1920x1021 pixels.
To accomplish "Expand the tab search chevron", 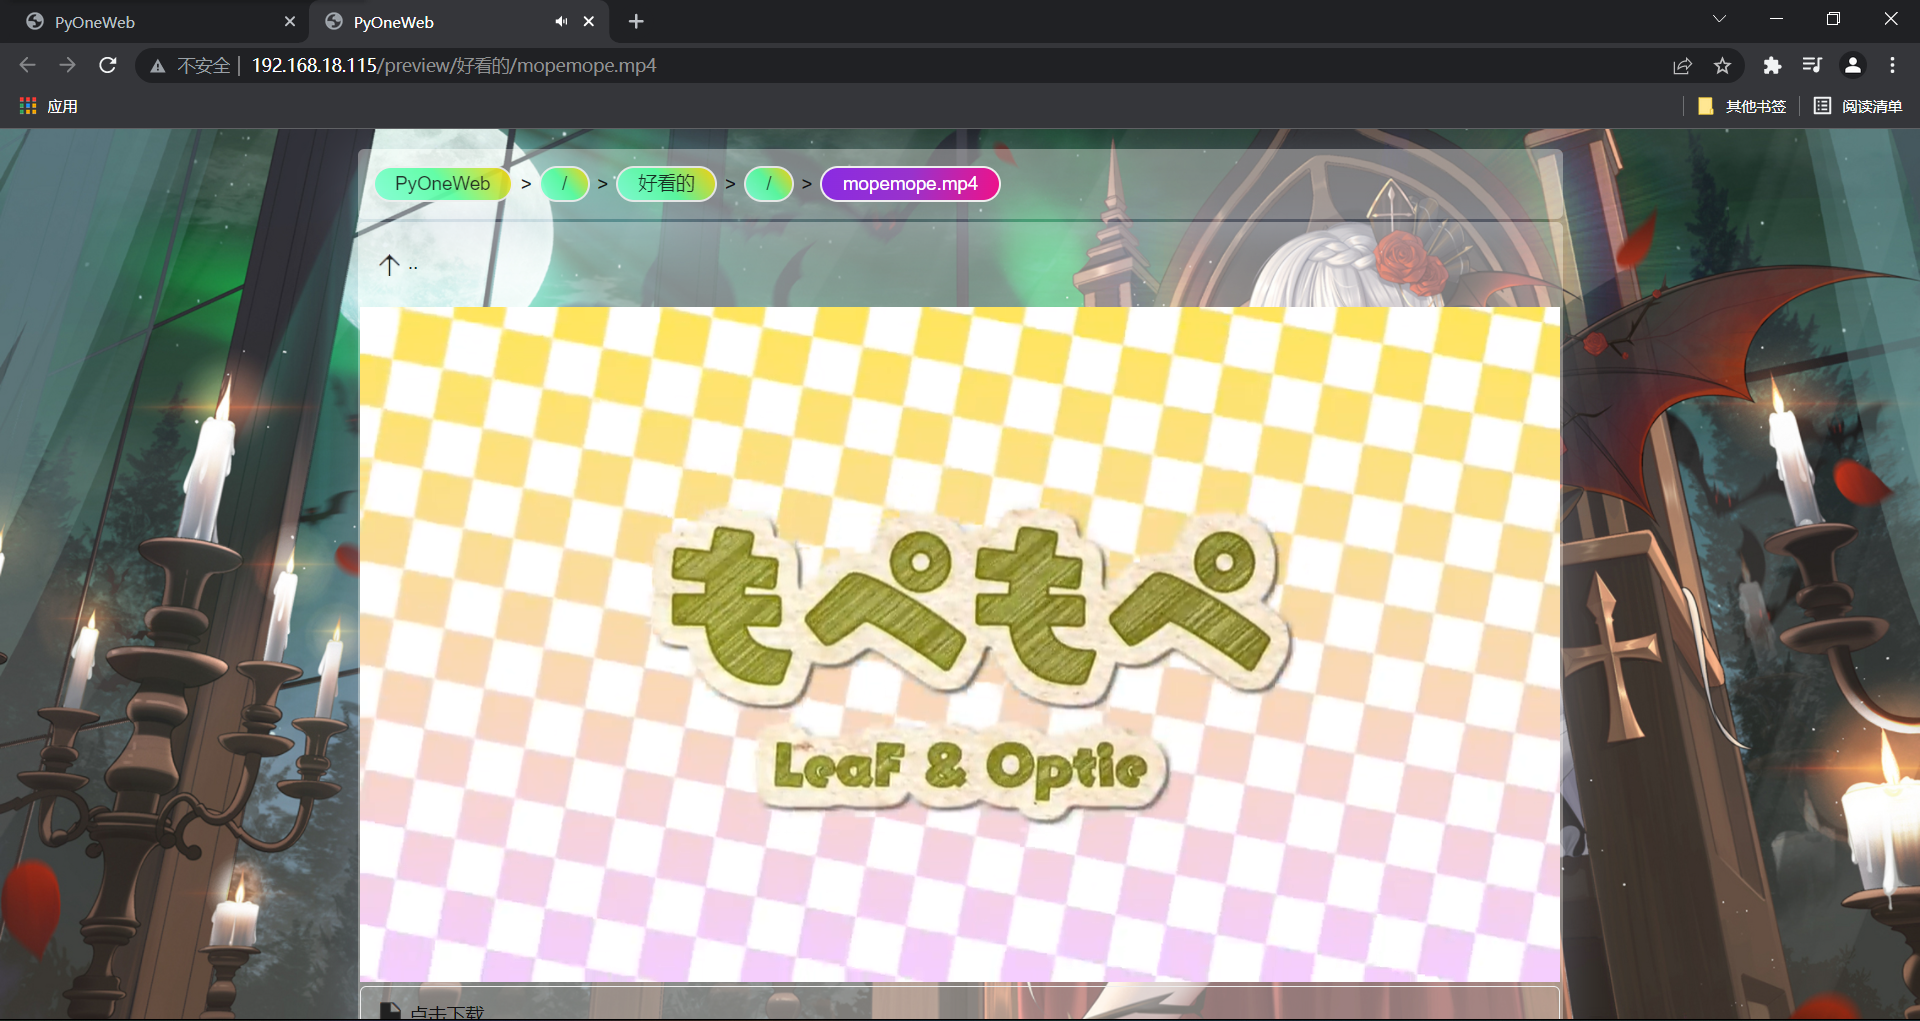I will click(1719, 19).
